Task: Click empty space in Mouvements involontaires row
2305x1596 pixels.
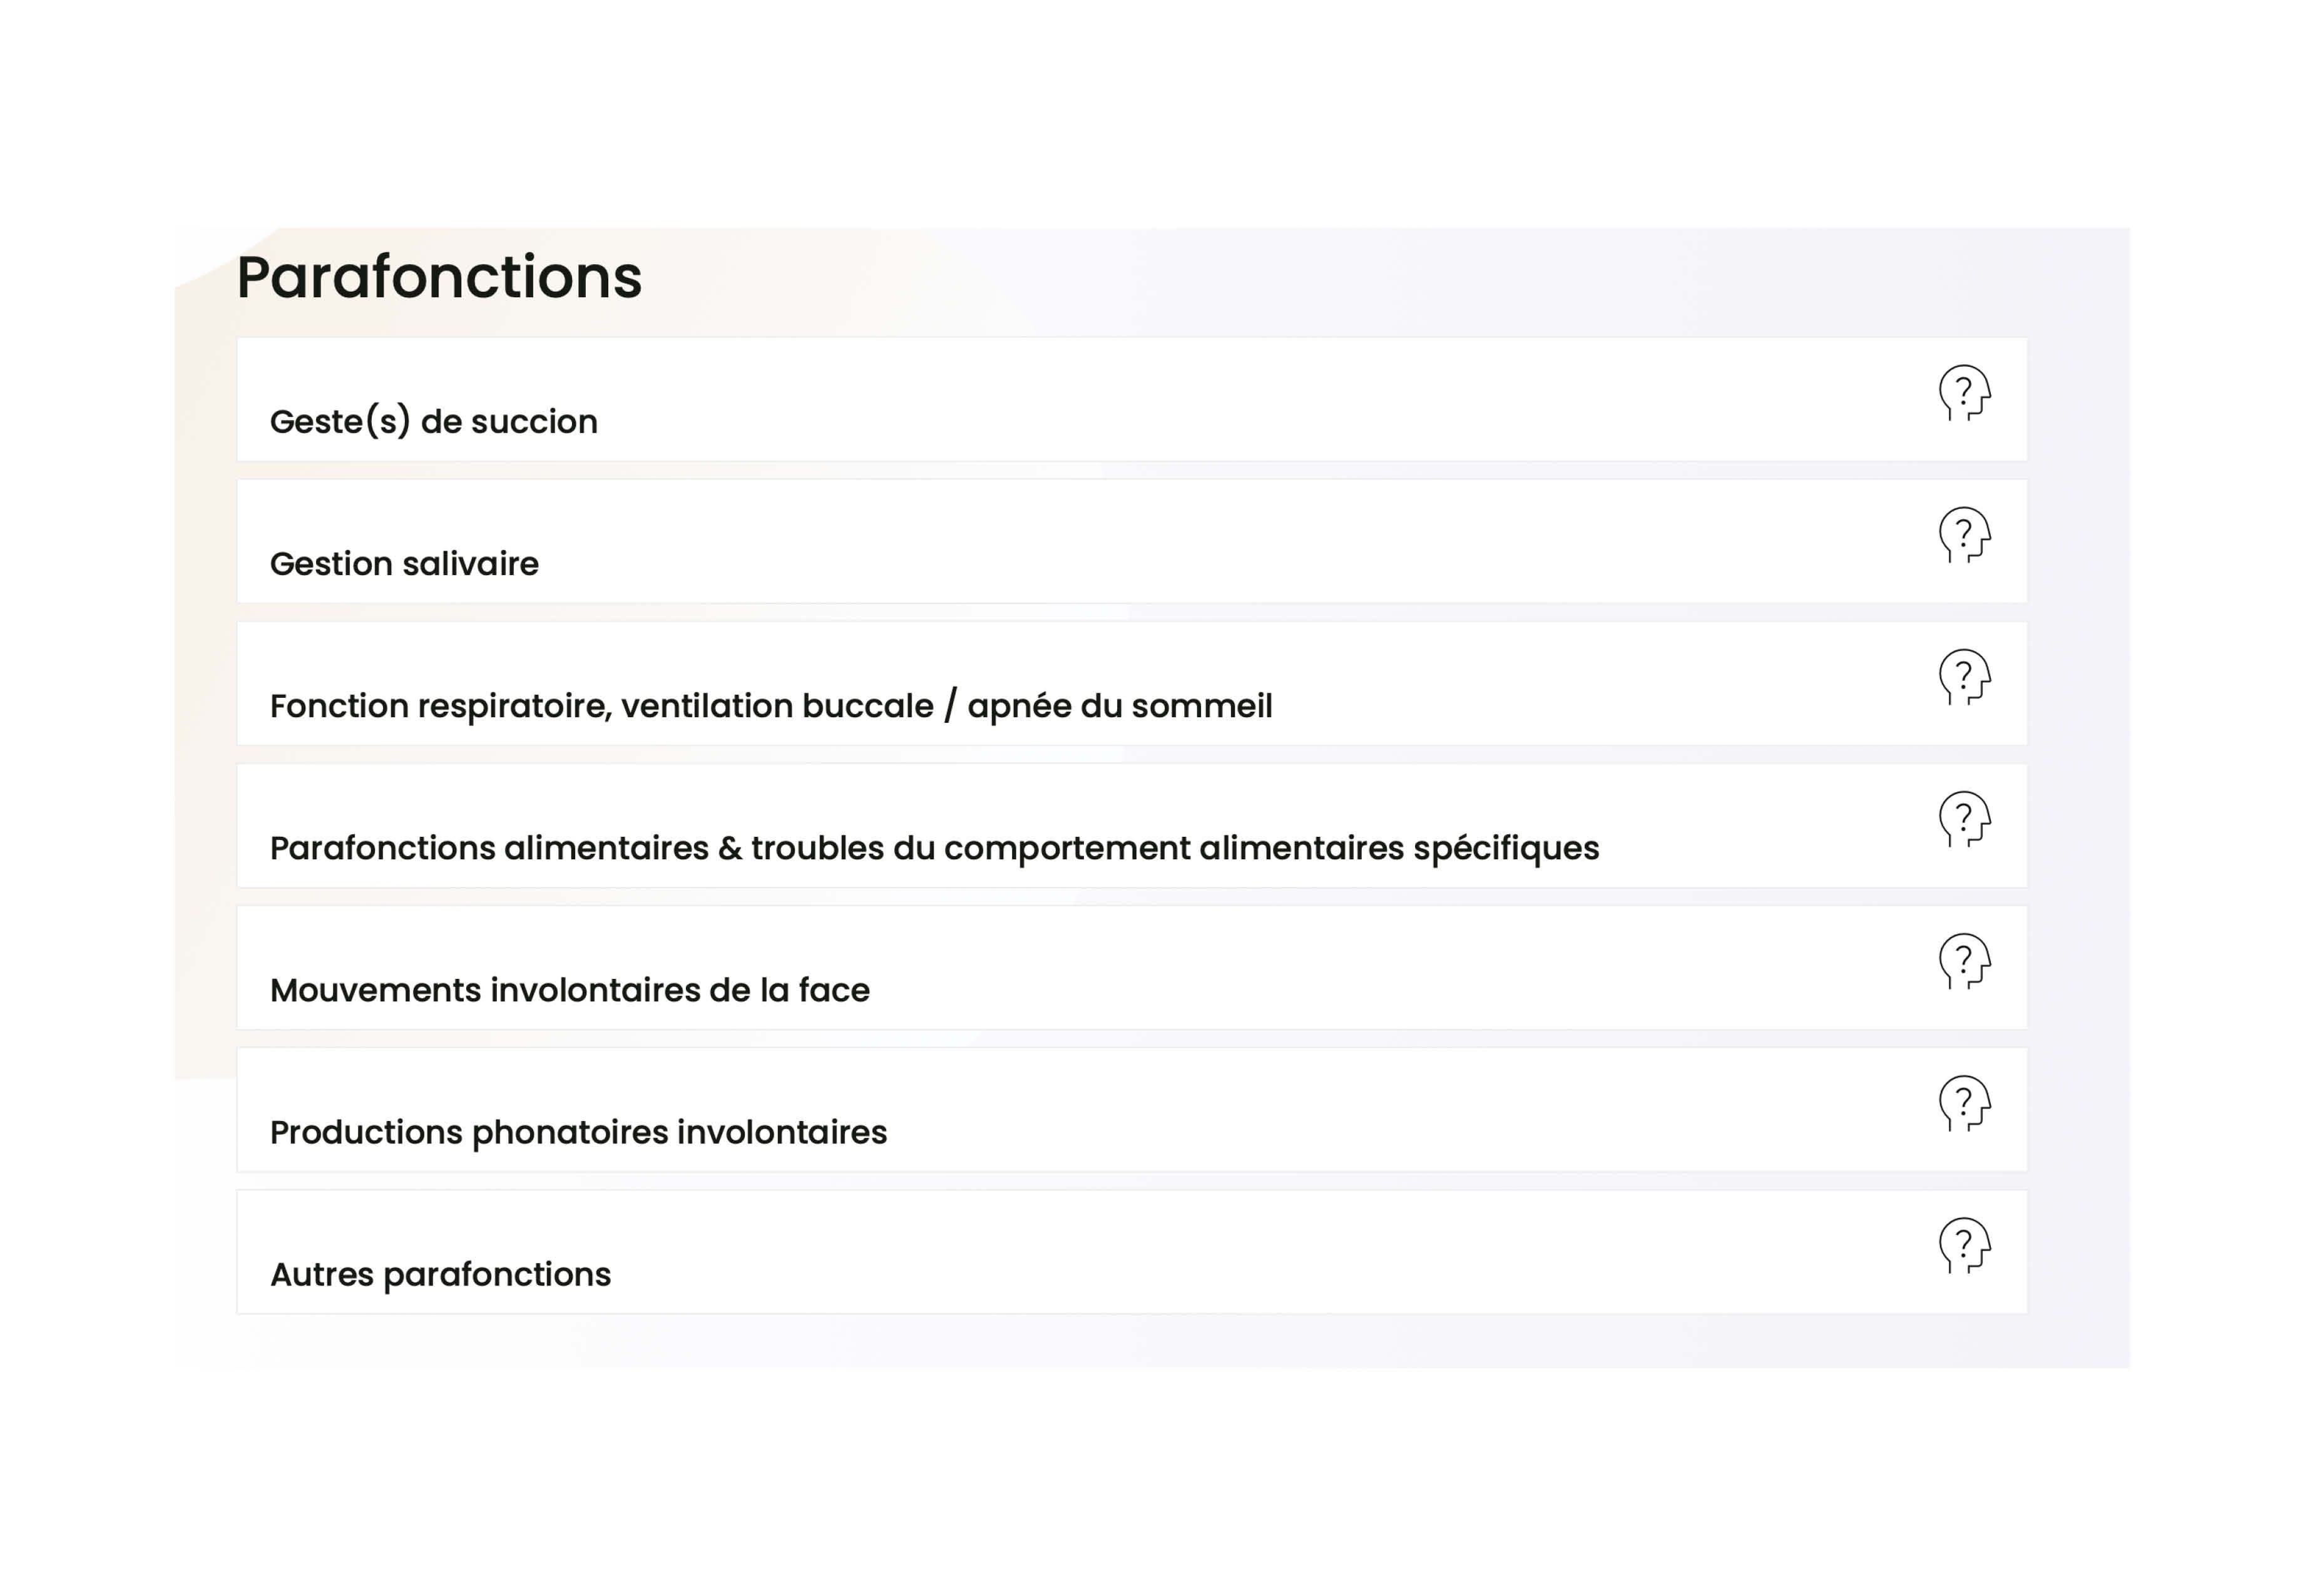Action: tap(1300, 968)
